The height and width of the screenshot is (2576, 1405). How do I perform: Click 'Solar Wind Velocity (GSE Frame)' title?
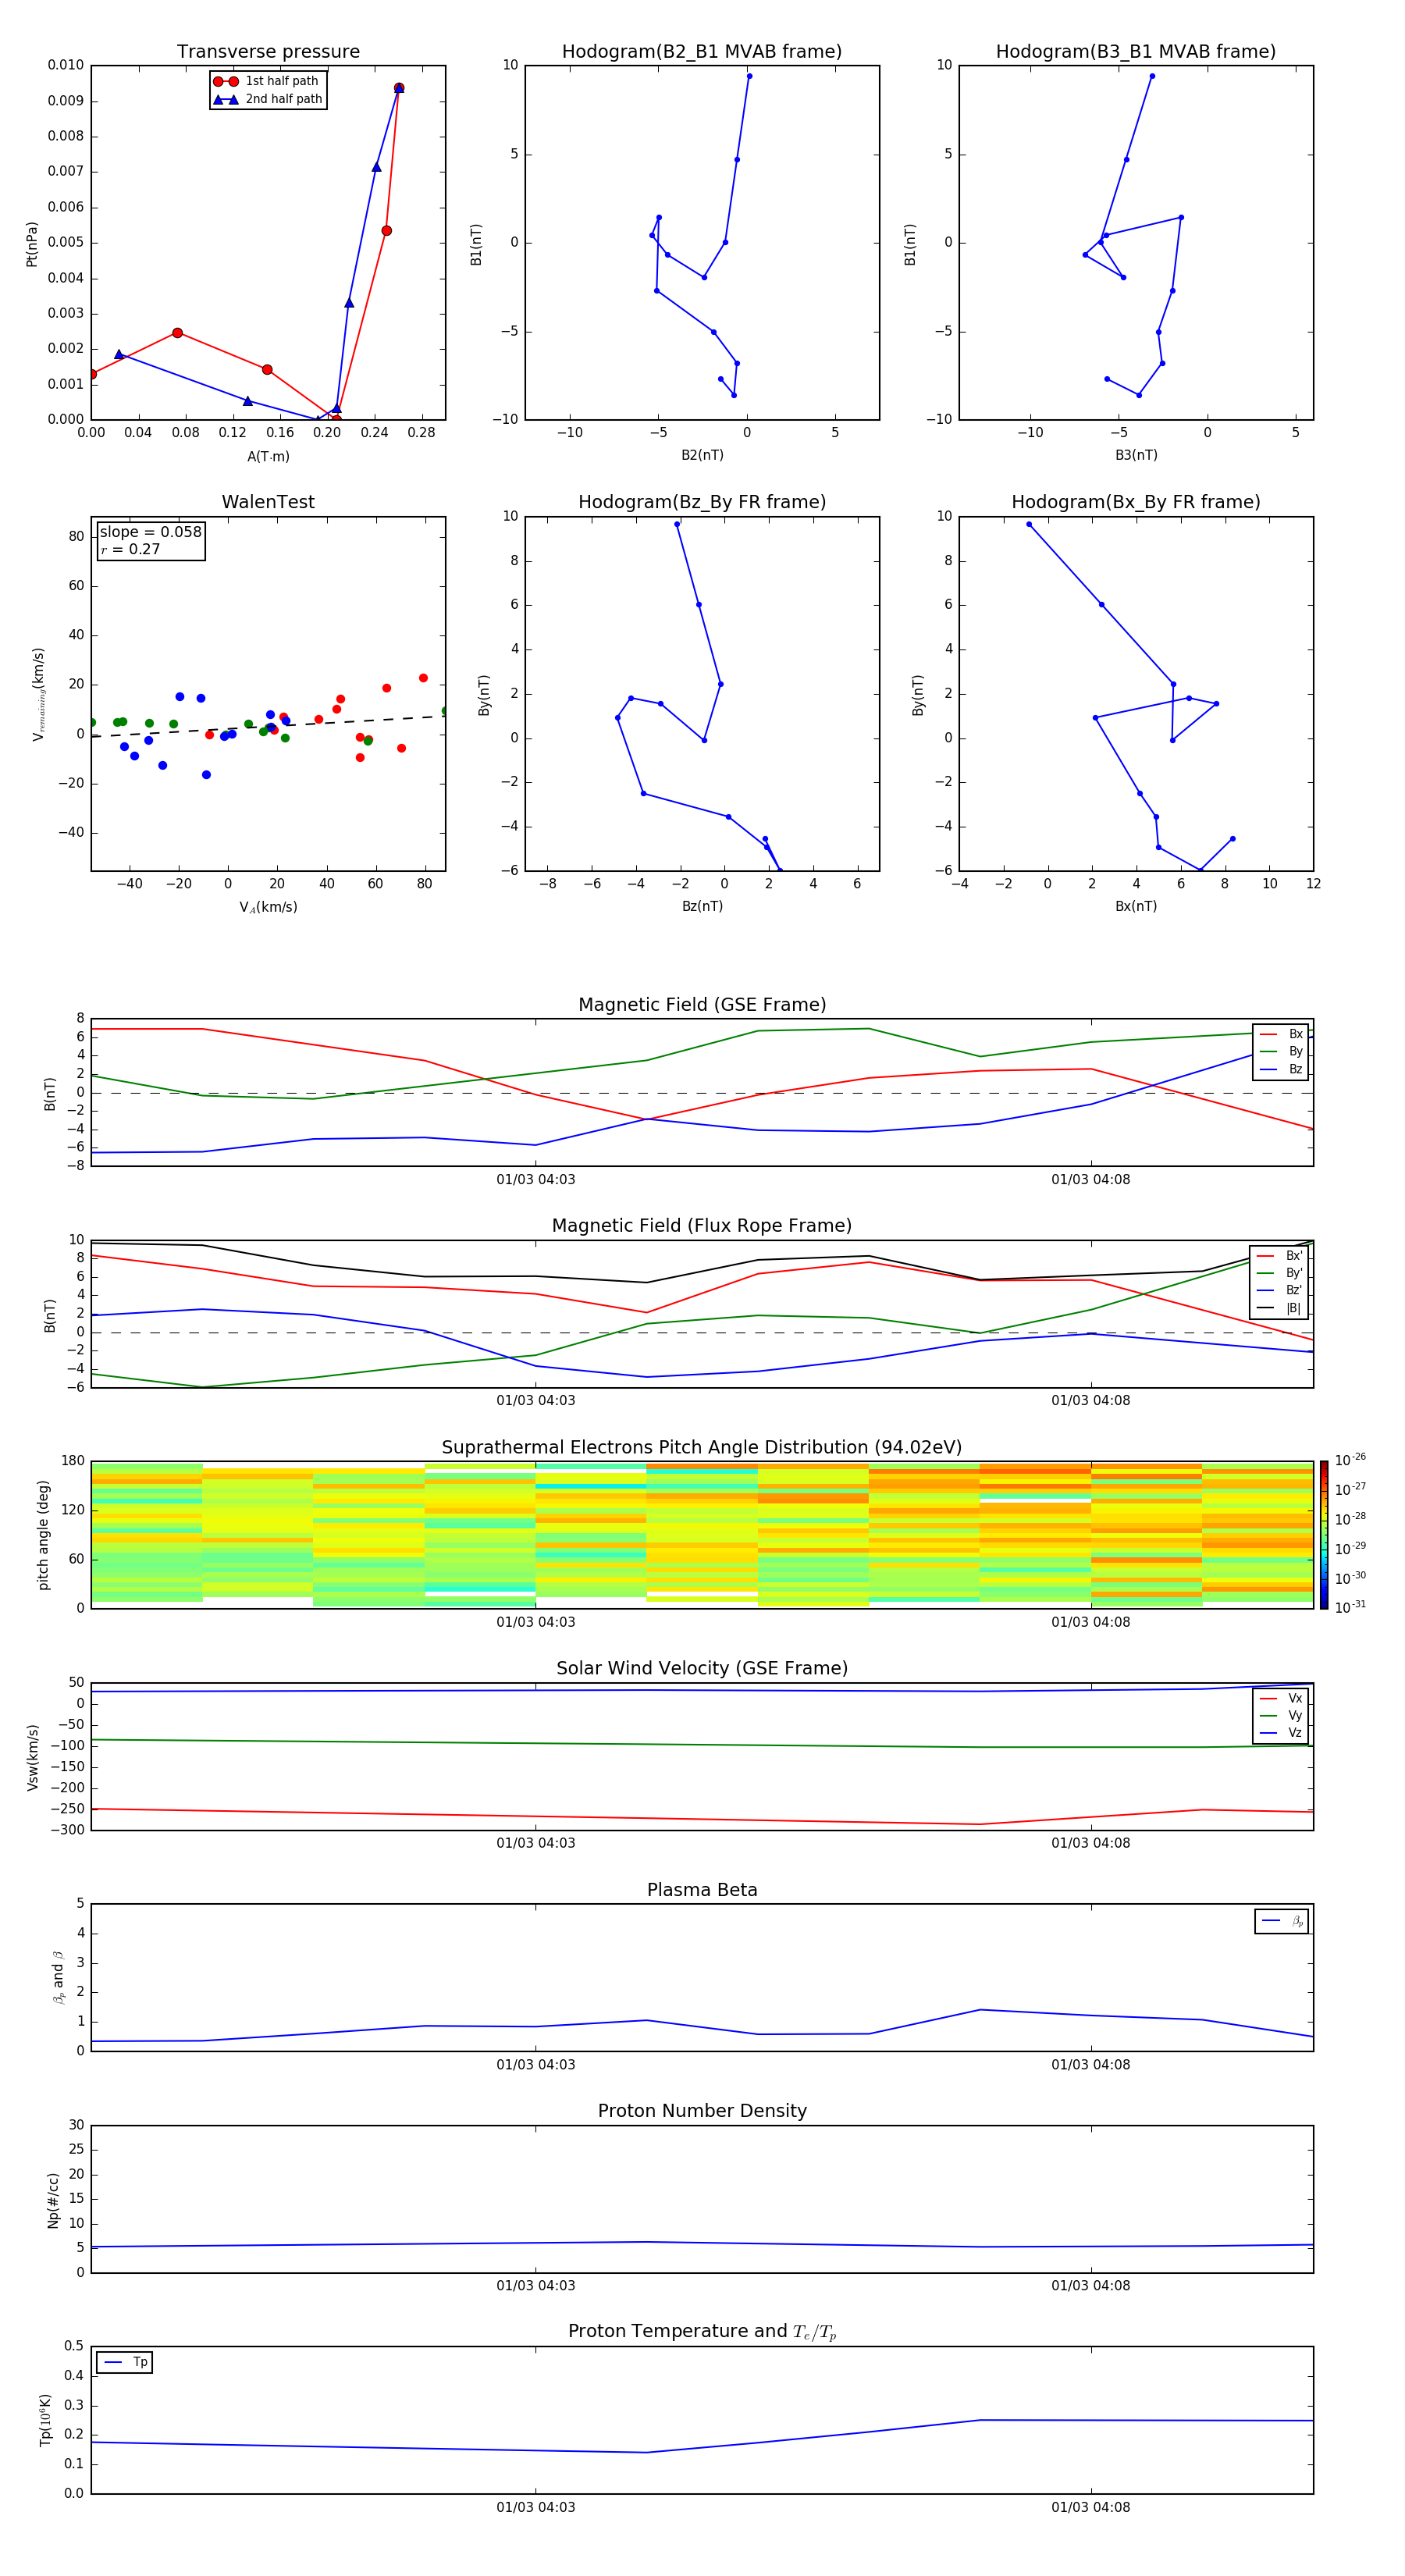click(702, 1669)
